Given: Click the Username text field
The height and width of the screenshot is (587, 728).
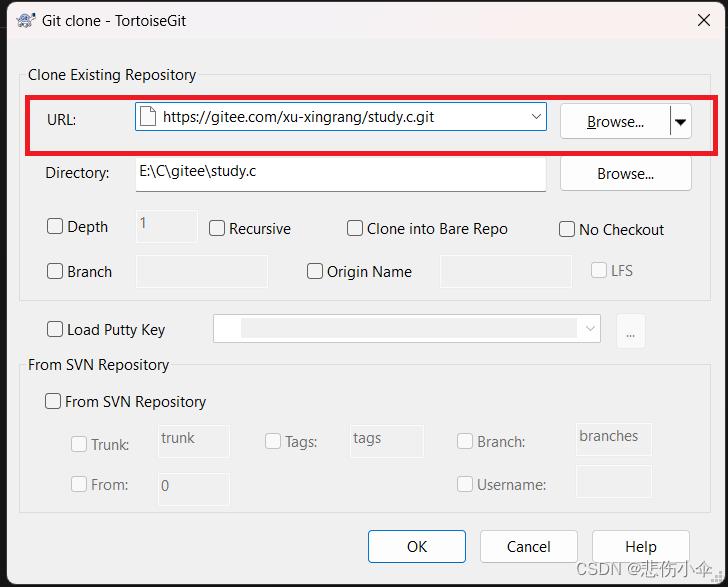Looking at the screenshot, I should pyautogui.click(x=614, y=482).
